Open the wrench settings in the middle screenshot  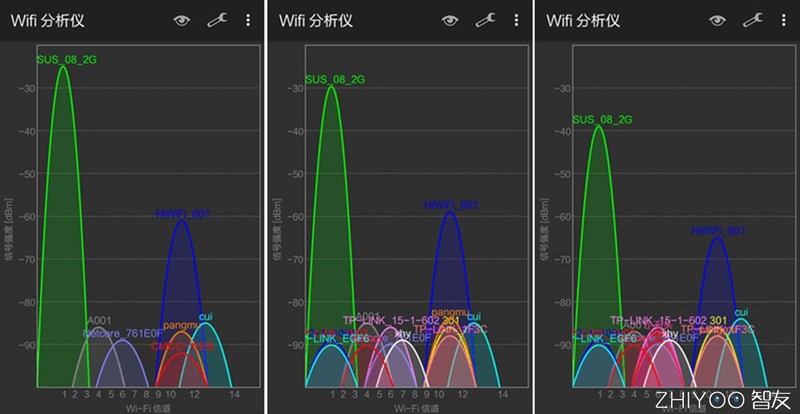(x=485, y=20)
